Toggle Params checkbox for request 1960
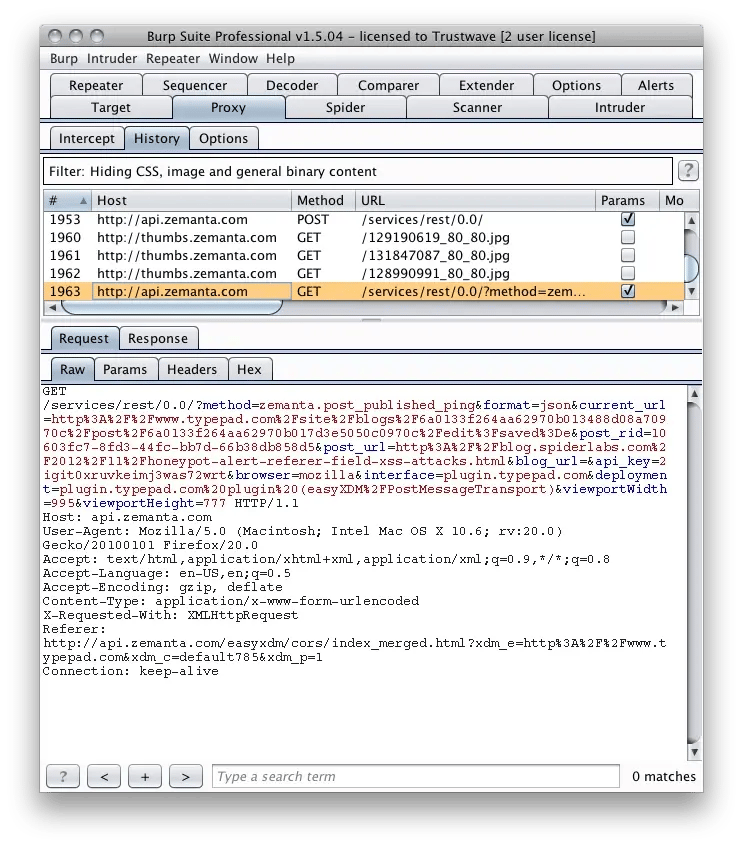This screenshot has width=743, height=847. (628, 237)
